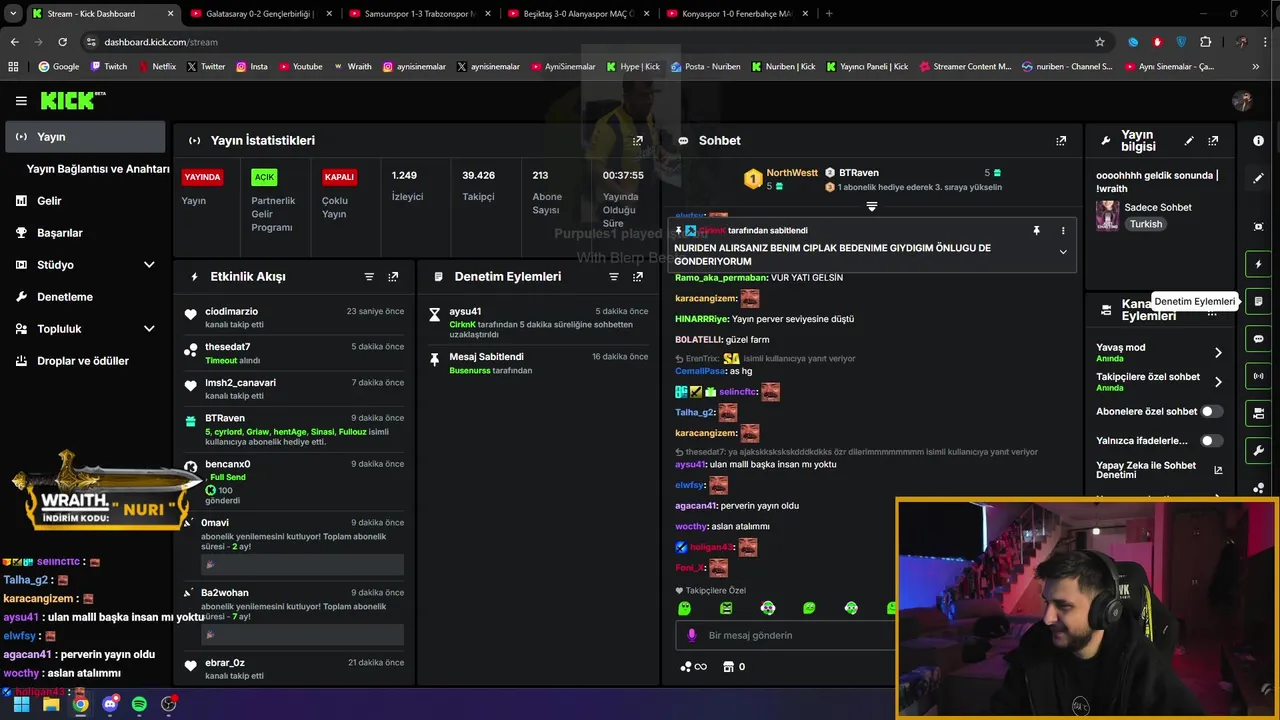Open the Başarılar sidebar page
1280x720 pixels.
coord(85,233)
